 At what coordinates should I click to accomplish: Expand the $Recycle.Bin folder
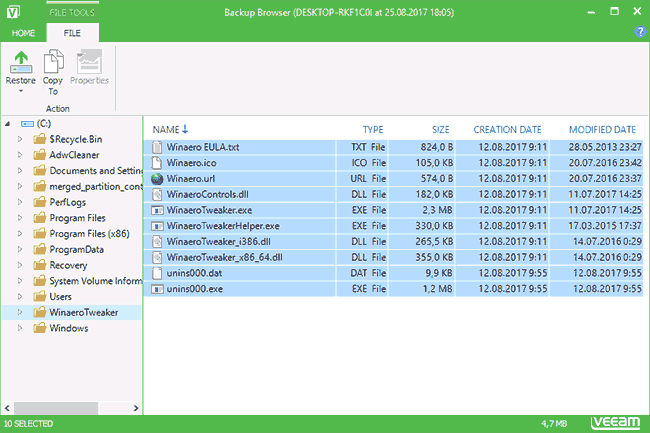coord(19,139)
